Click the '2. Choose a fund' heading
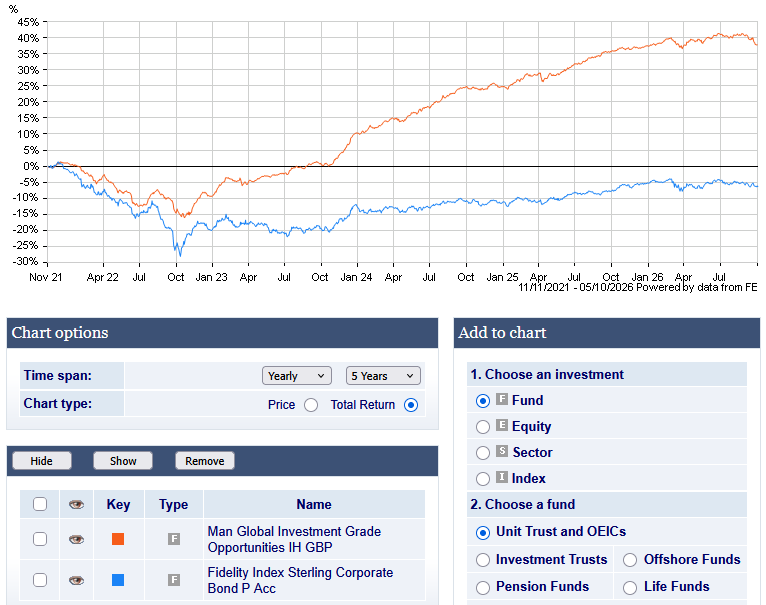Viewport: 766px width, 605px height. [522, 504]
